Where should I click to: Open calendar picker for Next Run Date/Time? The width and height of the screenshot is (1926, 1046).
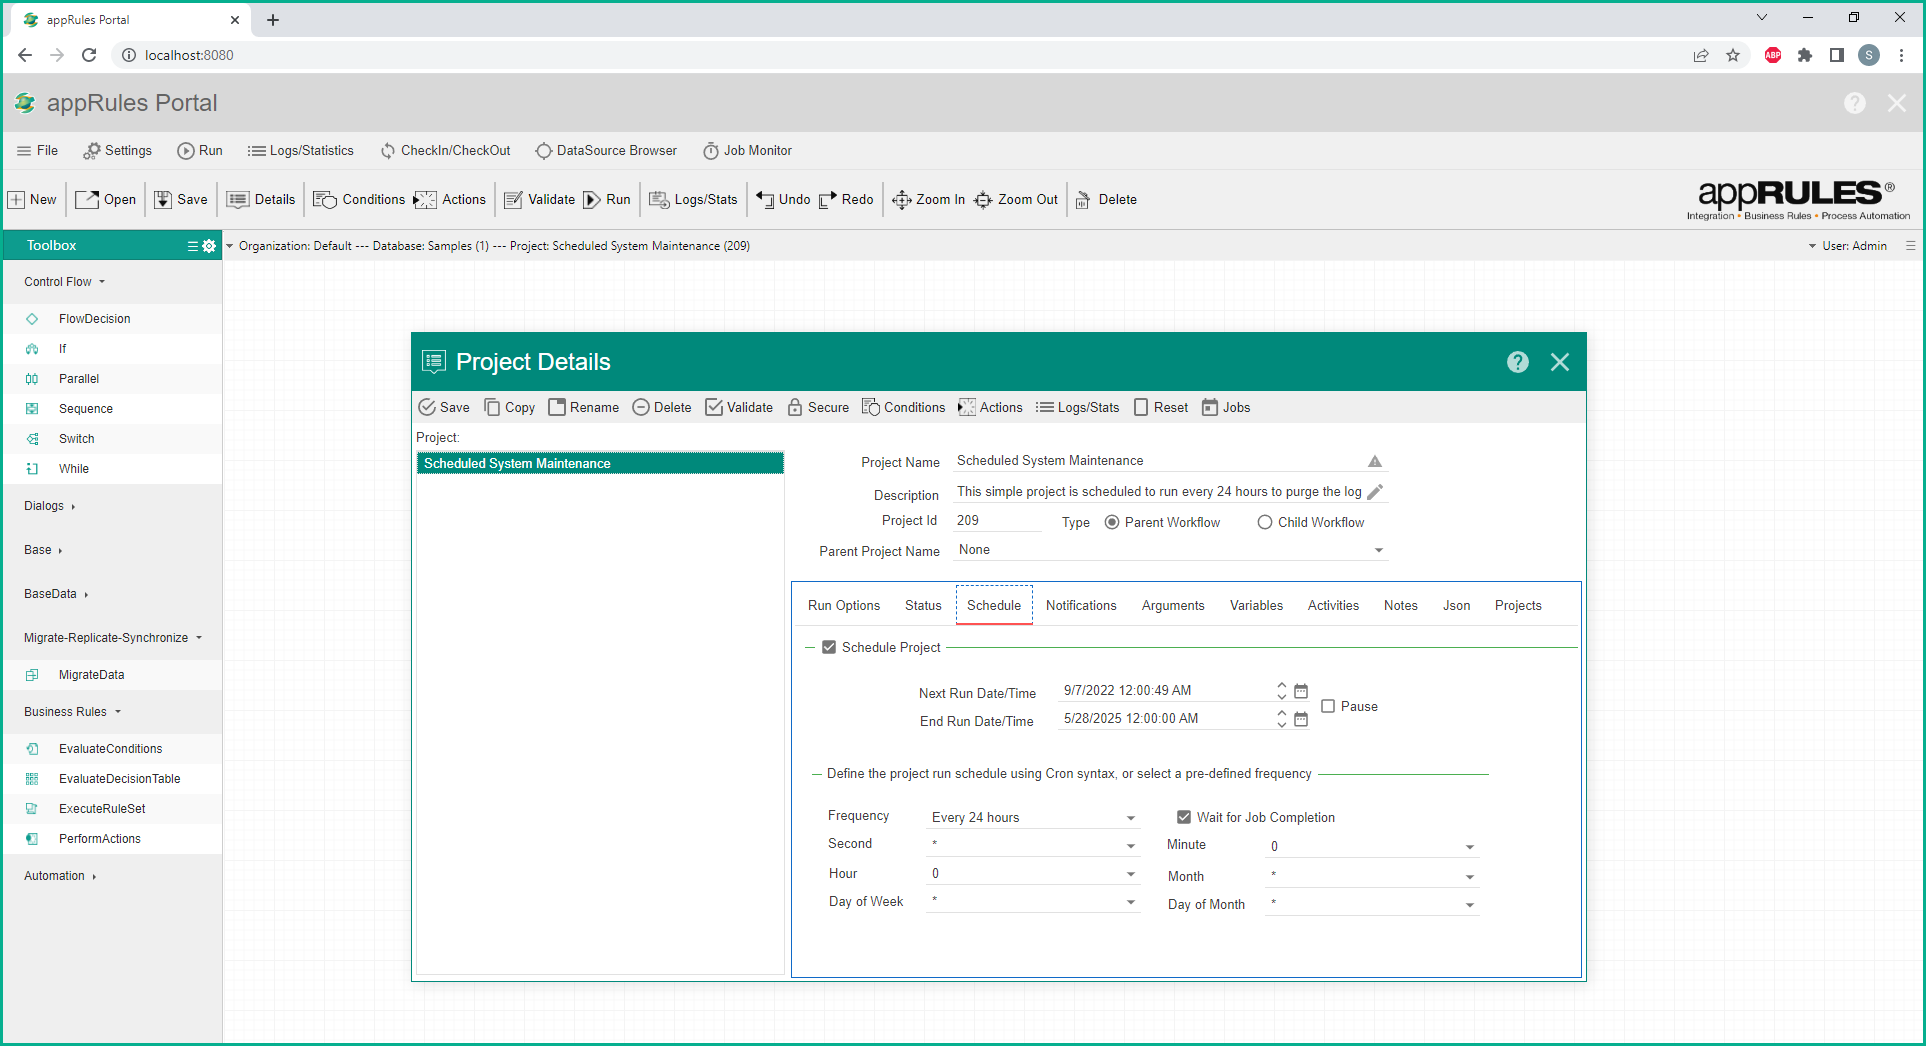(x=1301, y=691)
